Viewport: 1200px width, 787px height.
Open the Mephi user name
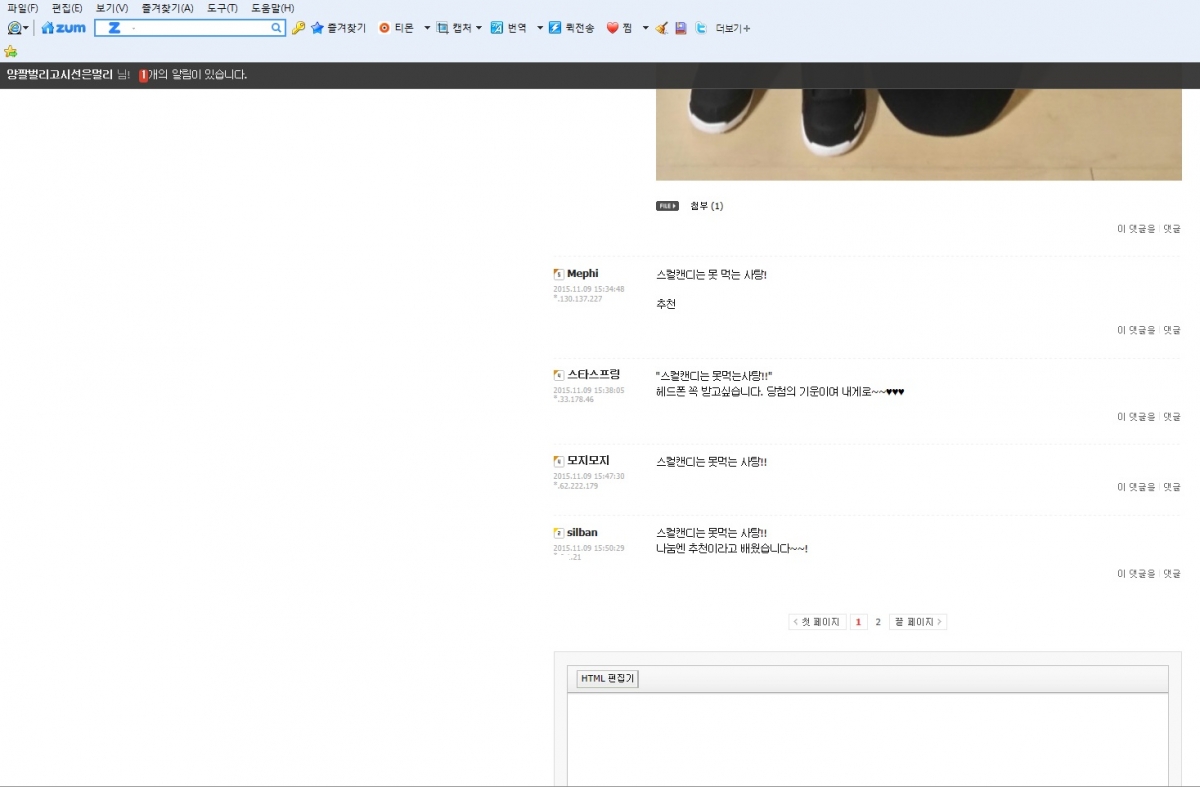click(x=583, y=274)
